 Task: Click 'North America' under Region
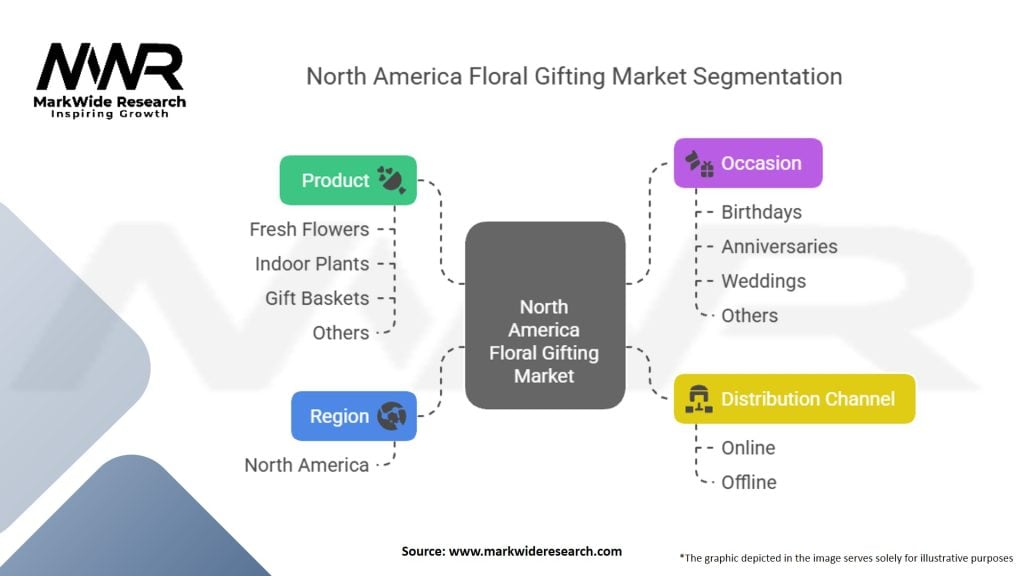tap(307, 465)
